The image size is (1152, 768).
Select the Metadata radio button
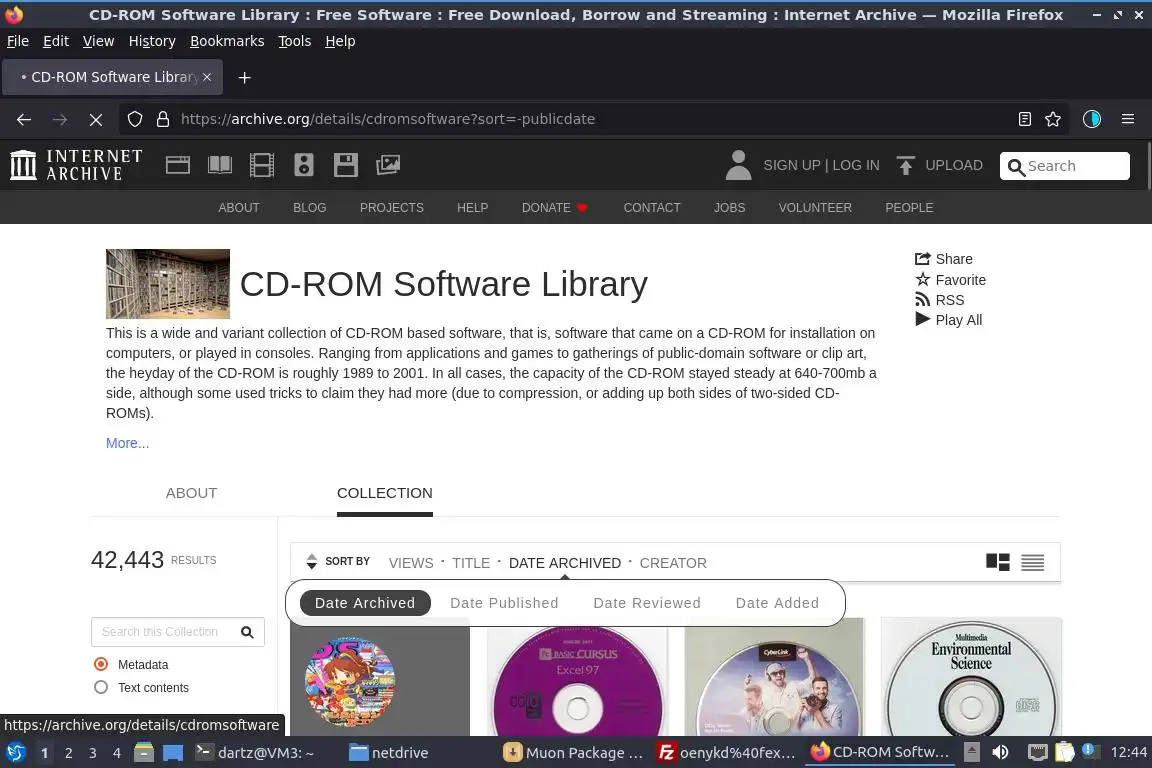[101, 664]
